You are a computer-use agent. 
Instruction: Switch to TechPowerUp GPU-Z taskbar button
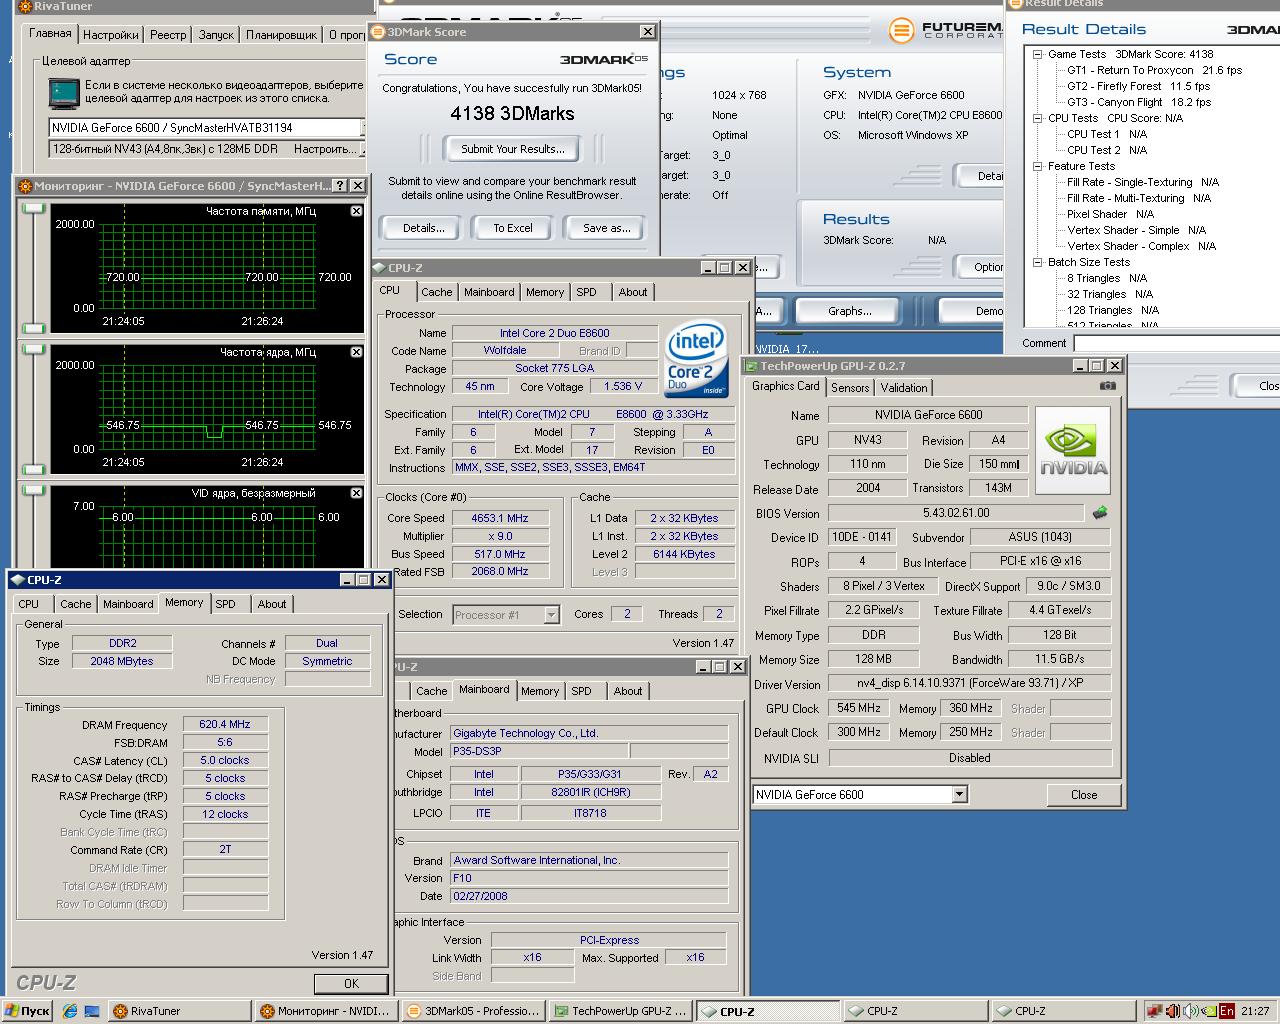click(619, 1011)
